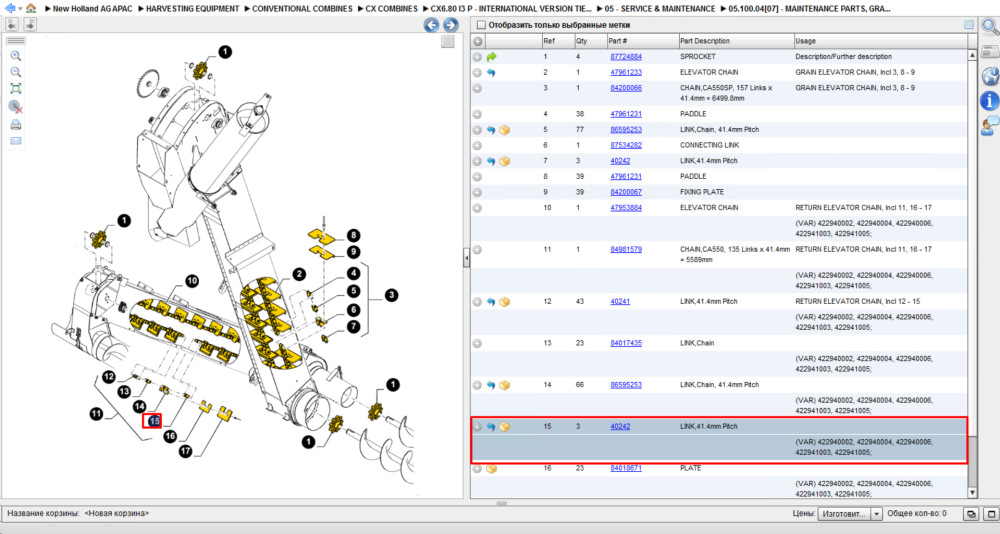Print the parts diagram
The width and height of the screenshot is (1000, 534).
[16, 124]
